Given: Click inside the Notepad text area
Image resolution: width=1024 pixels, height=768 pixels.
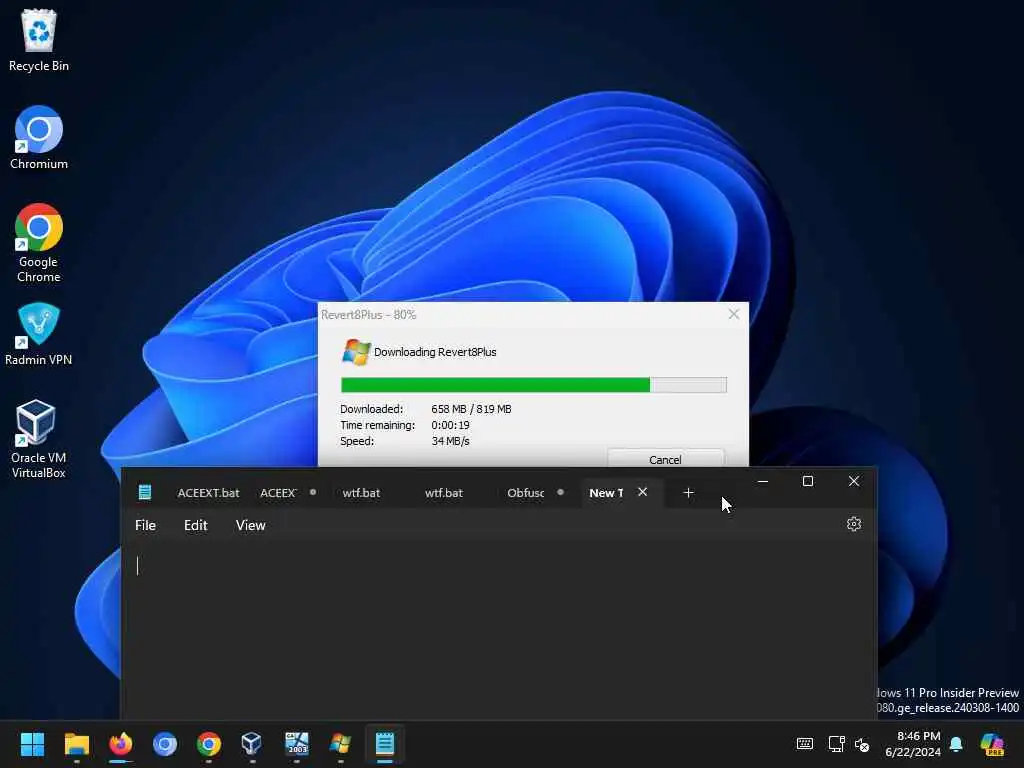Looking at the screenshot, I should tap(499, 630).
